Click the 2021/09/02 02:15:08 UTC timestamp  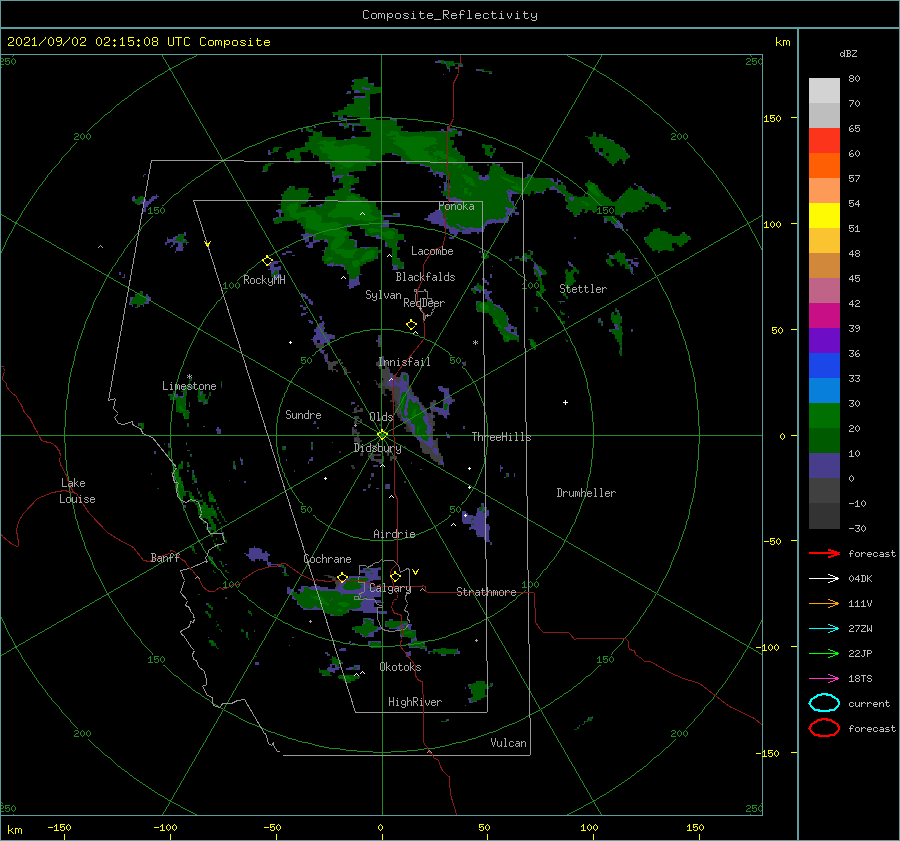(x=99, y=41)
